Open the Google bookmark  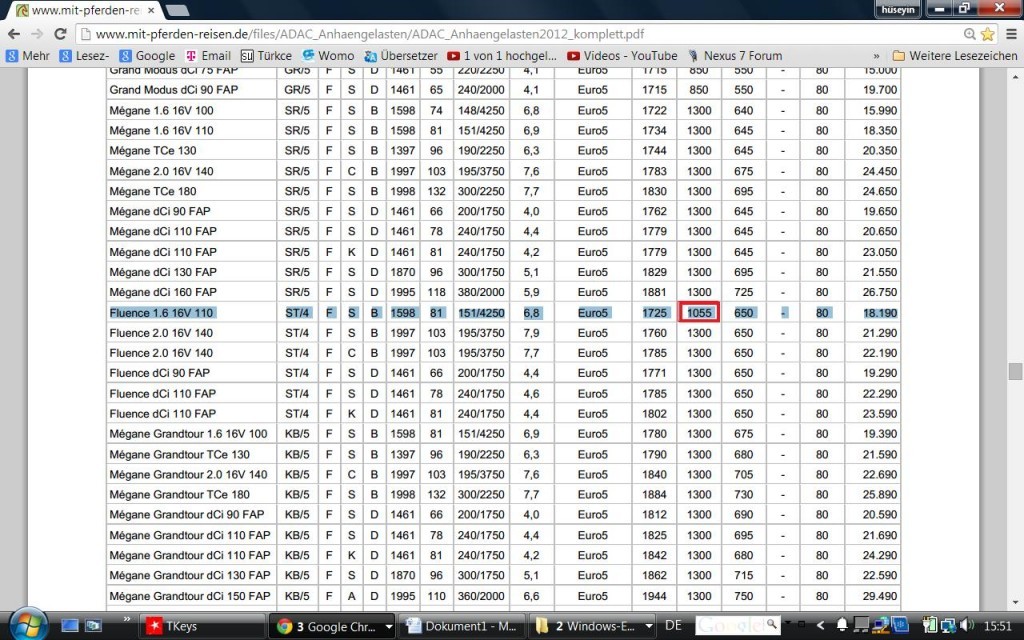[146, 56]
